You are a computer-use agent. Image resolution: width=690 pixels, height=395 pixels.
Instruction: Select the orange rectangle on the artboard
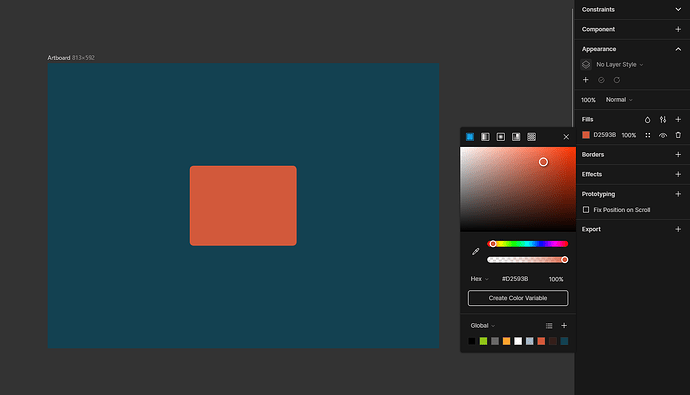(x=243, y=206)
